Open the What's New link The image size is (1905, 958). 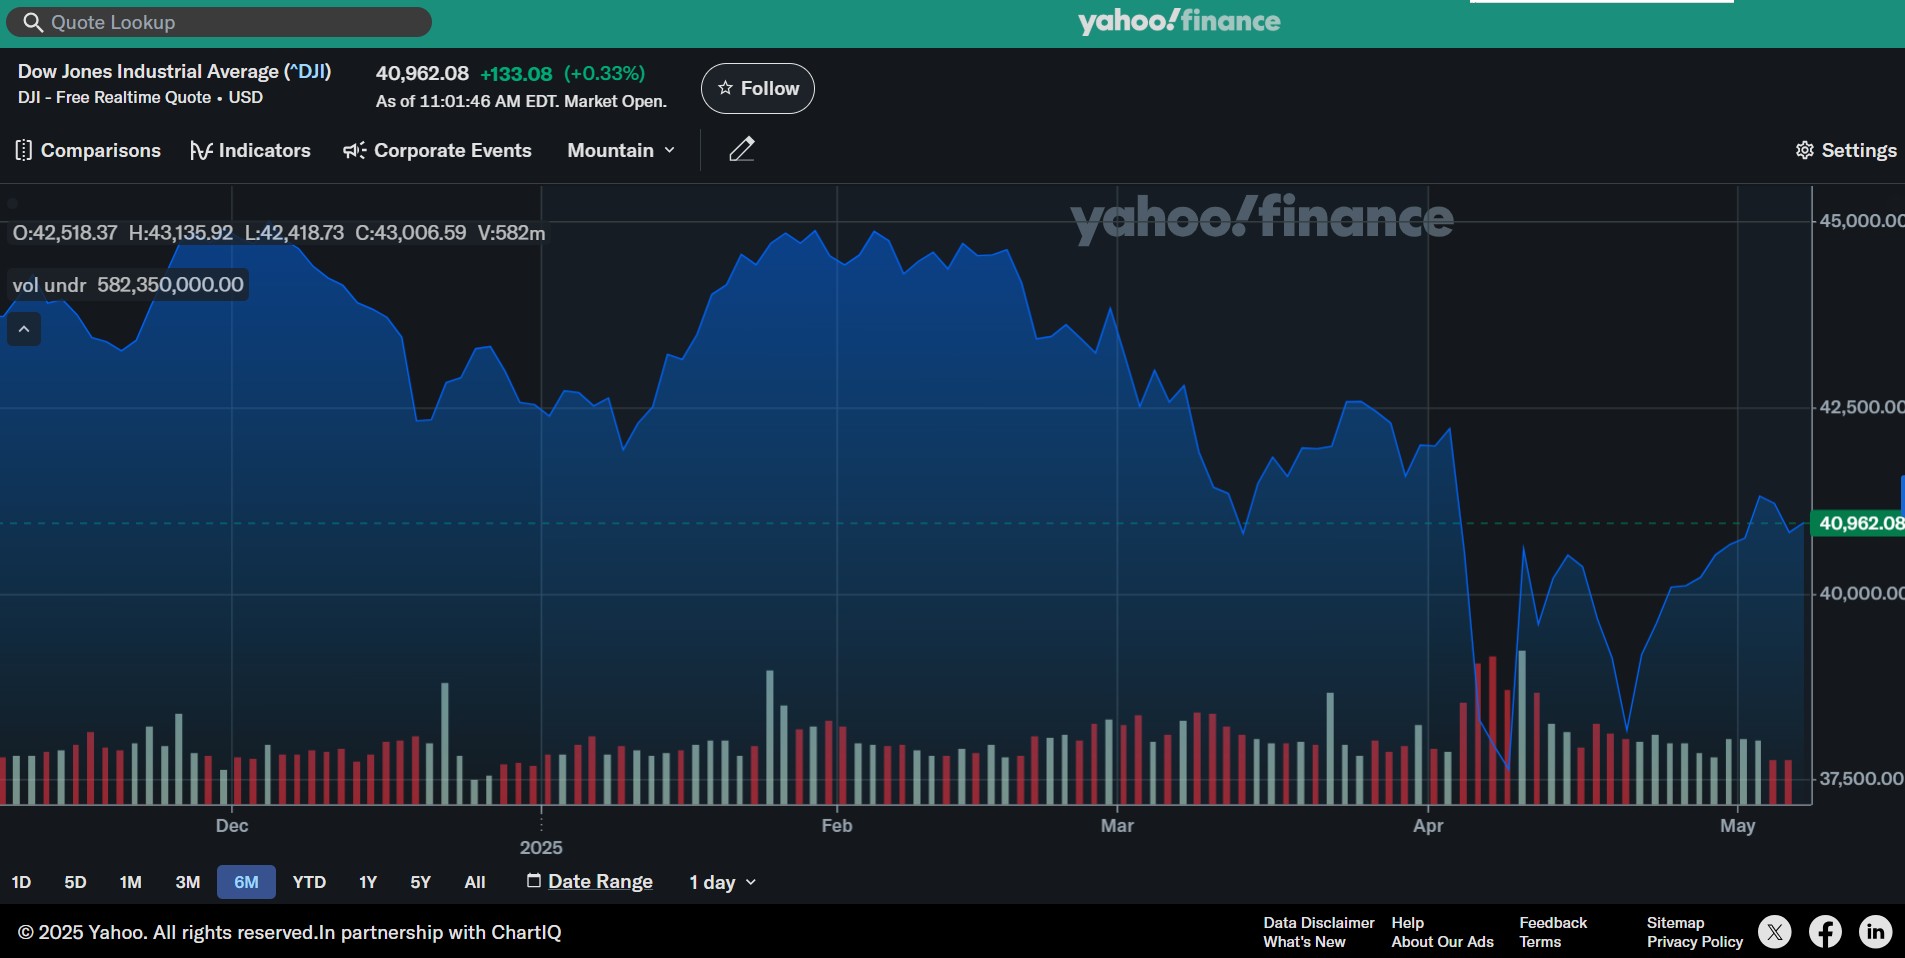[x=1304, y=942]
